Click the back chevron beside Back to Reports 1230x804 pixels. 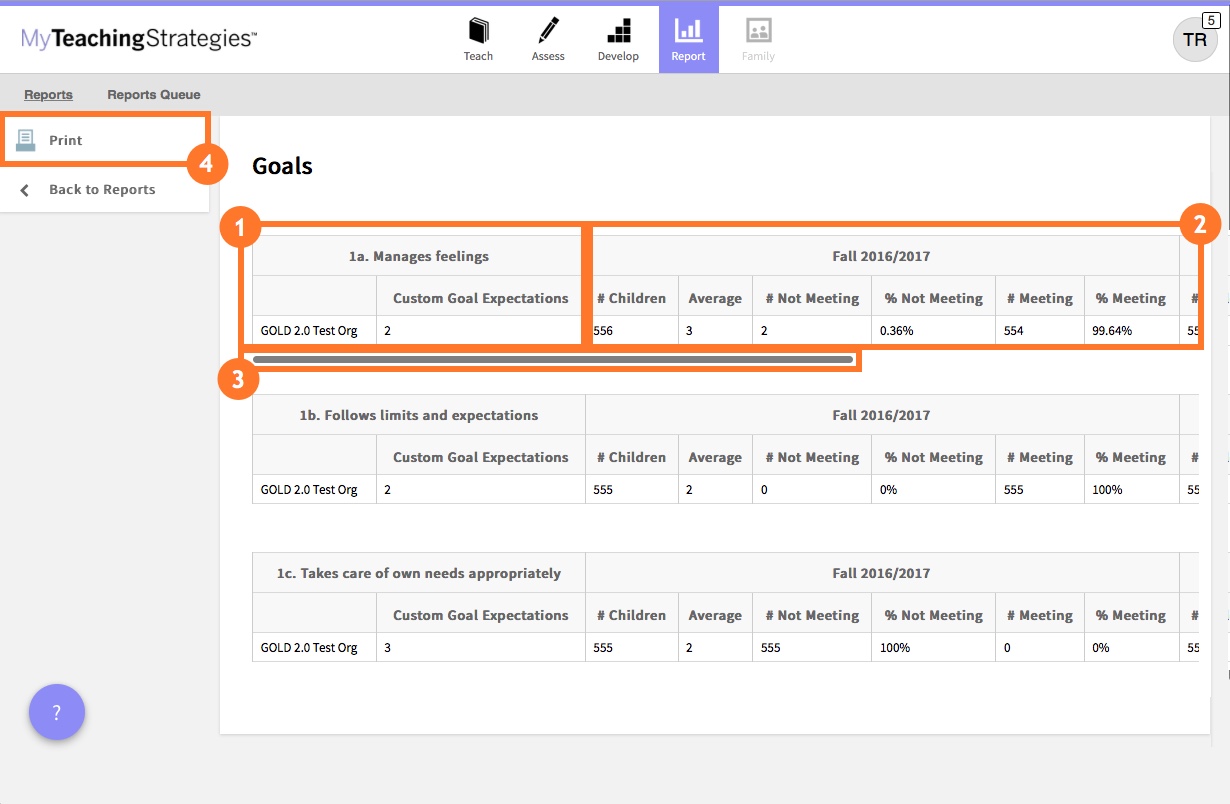23,189
